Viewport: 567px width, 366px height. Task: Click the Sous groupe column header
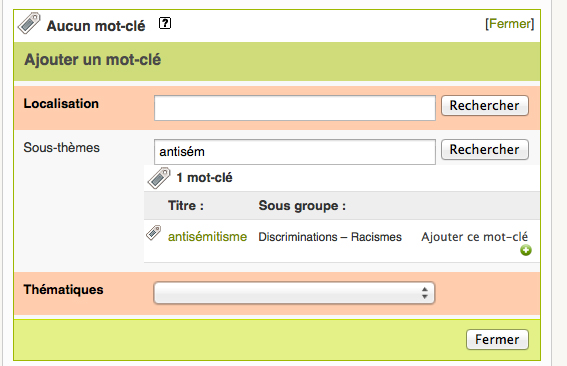(x=302, y=206)
